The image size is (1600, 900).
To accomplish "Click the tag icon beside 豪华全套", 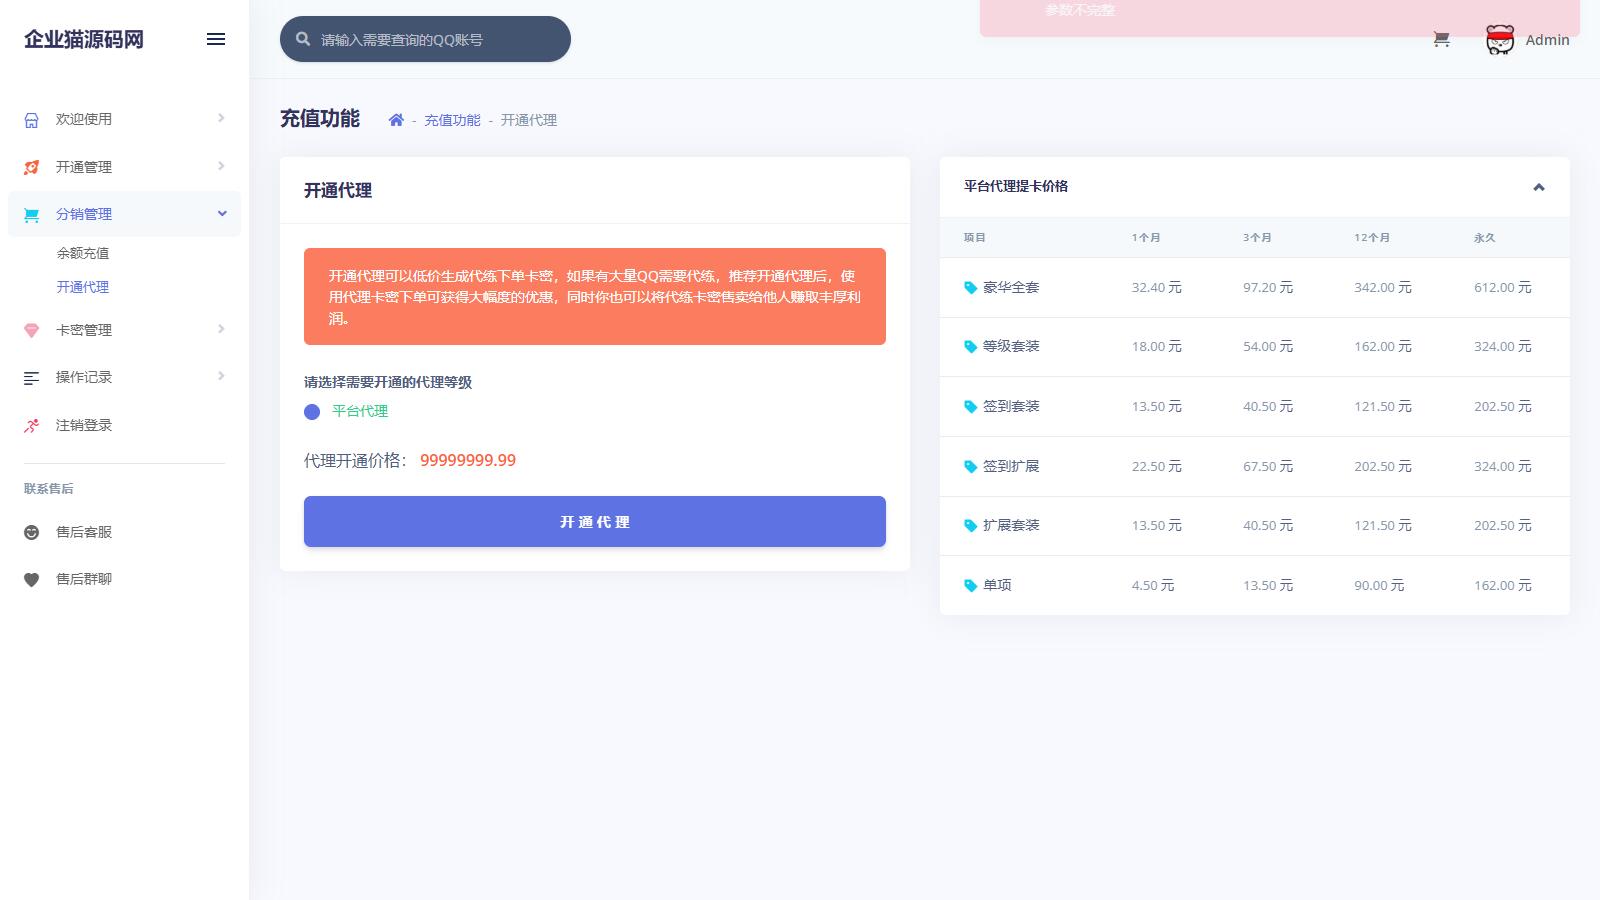I will 970,288.
